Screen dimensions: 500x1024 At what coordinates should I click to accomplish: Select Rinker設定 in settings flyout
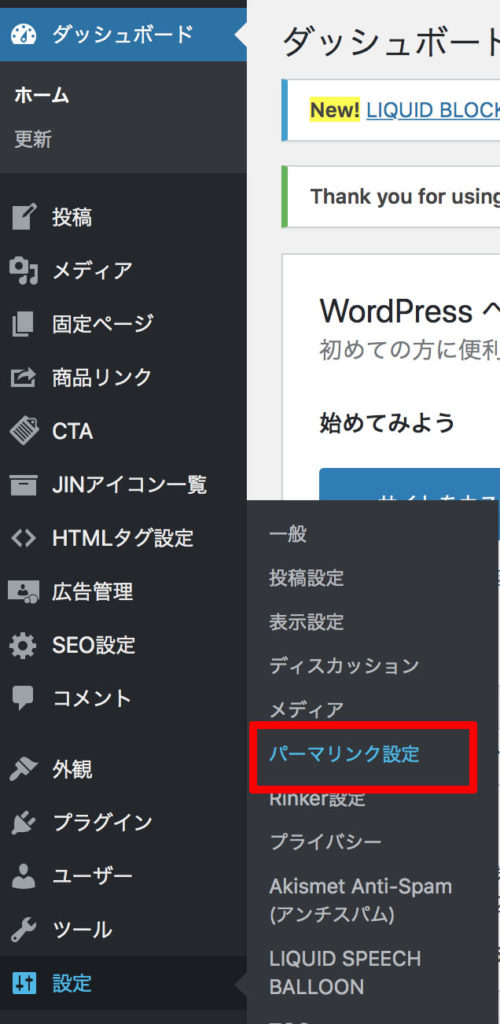click(x=317, y=798)
